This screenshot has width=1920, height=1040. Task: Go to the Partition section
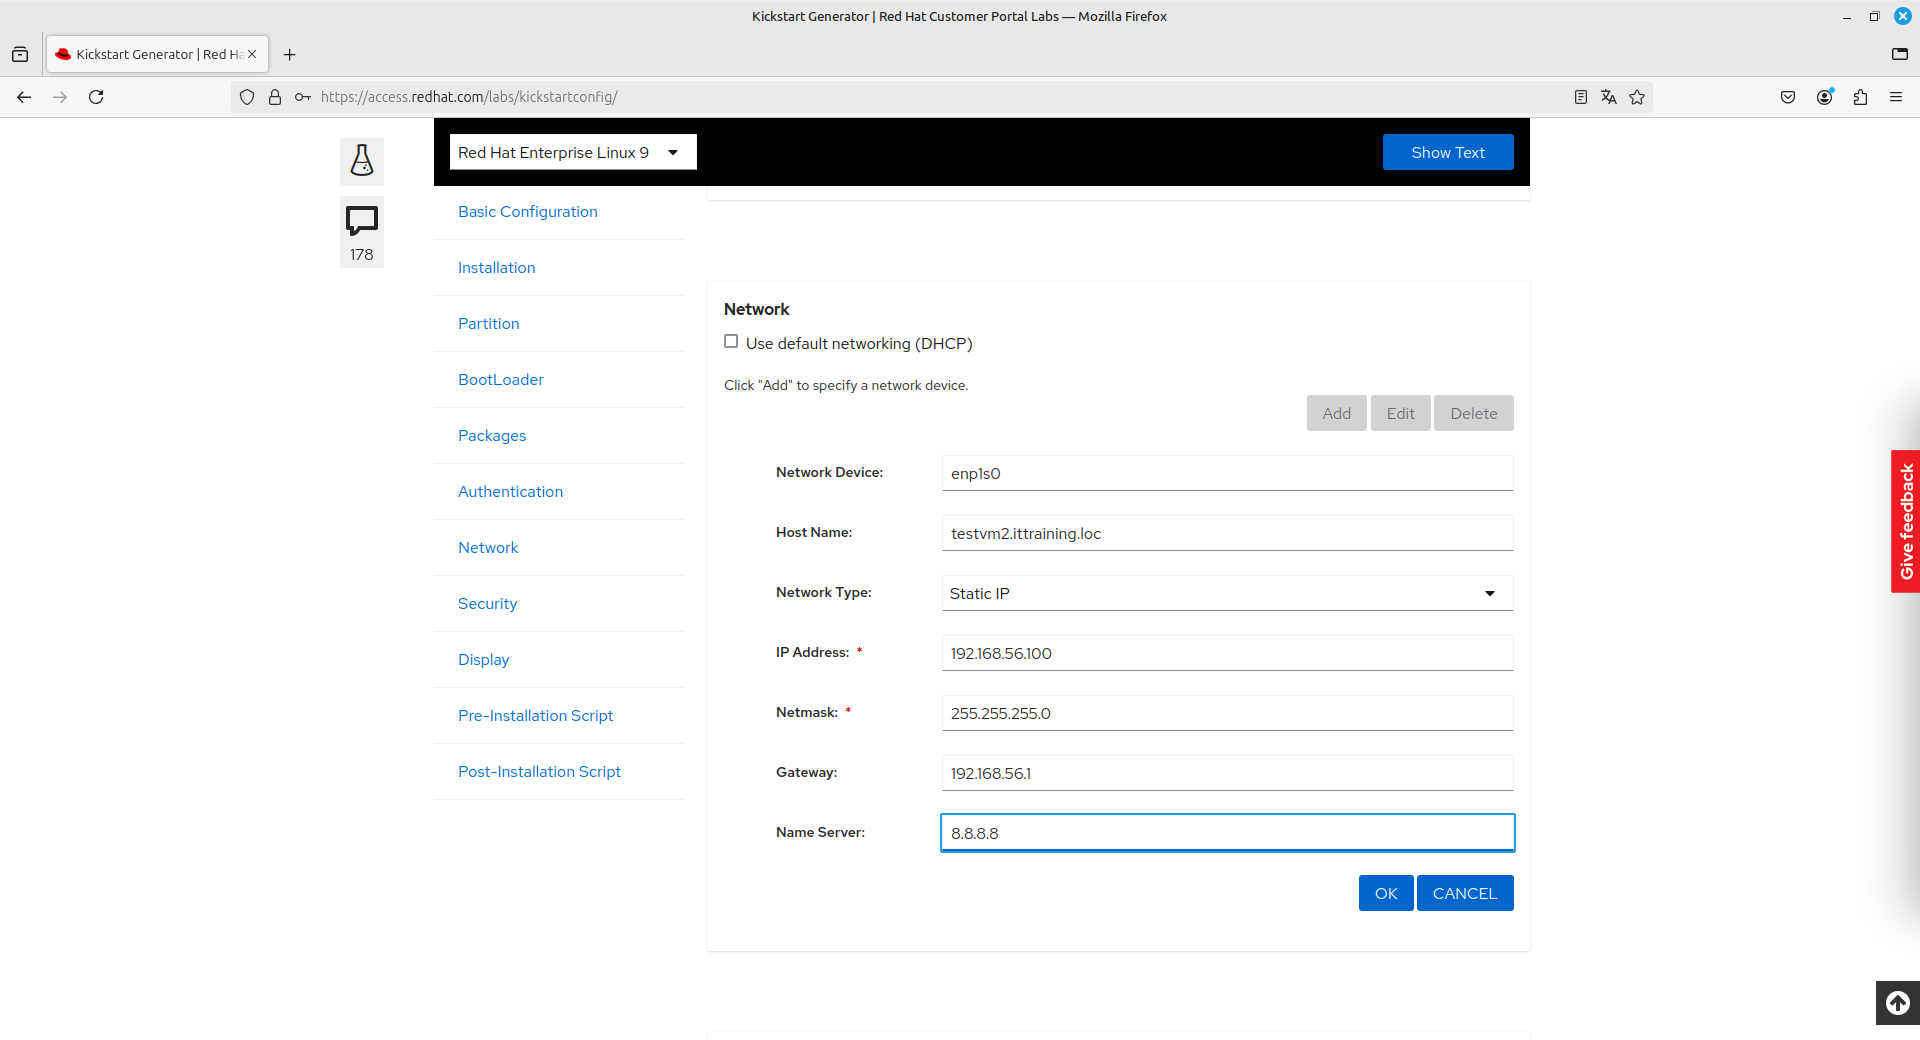[x=489, y=324]
